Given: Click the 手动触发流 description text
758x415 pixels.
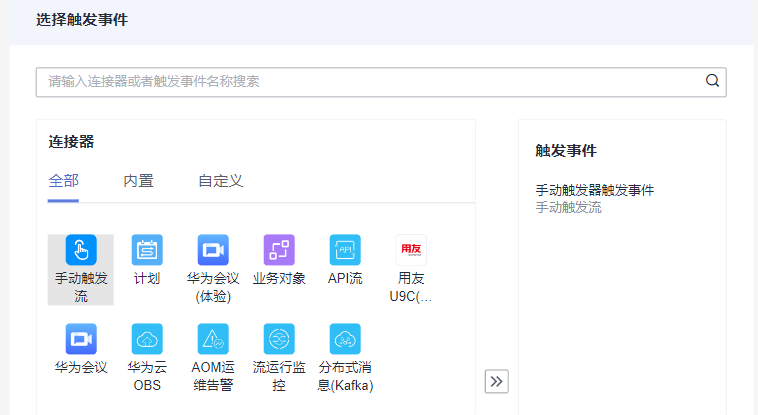Looking at the screenshot, I should [x=568, y=208].
